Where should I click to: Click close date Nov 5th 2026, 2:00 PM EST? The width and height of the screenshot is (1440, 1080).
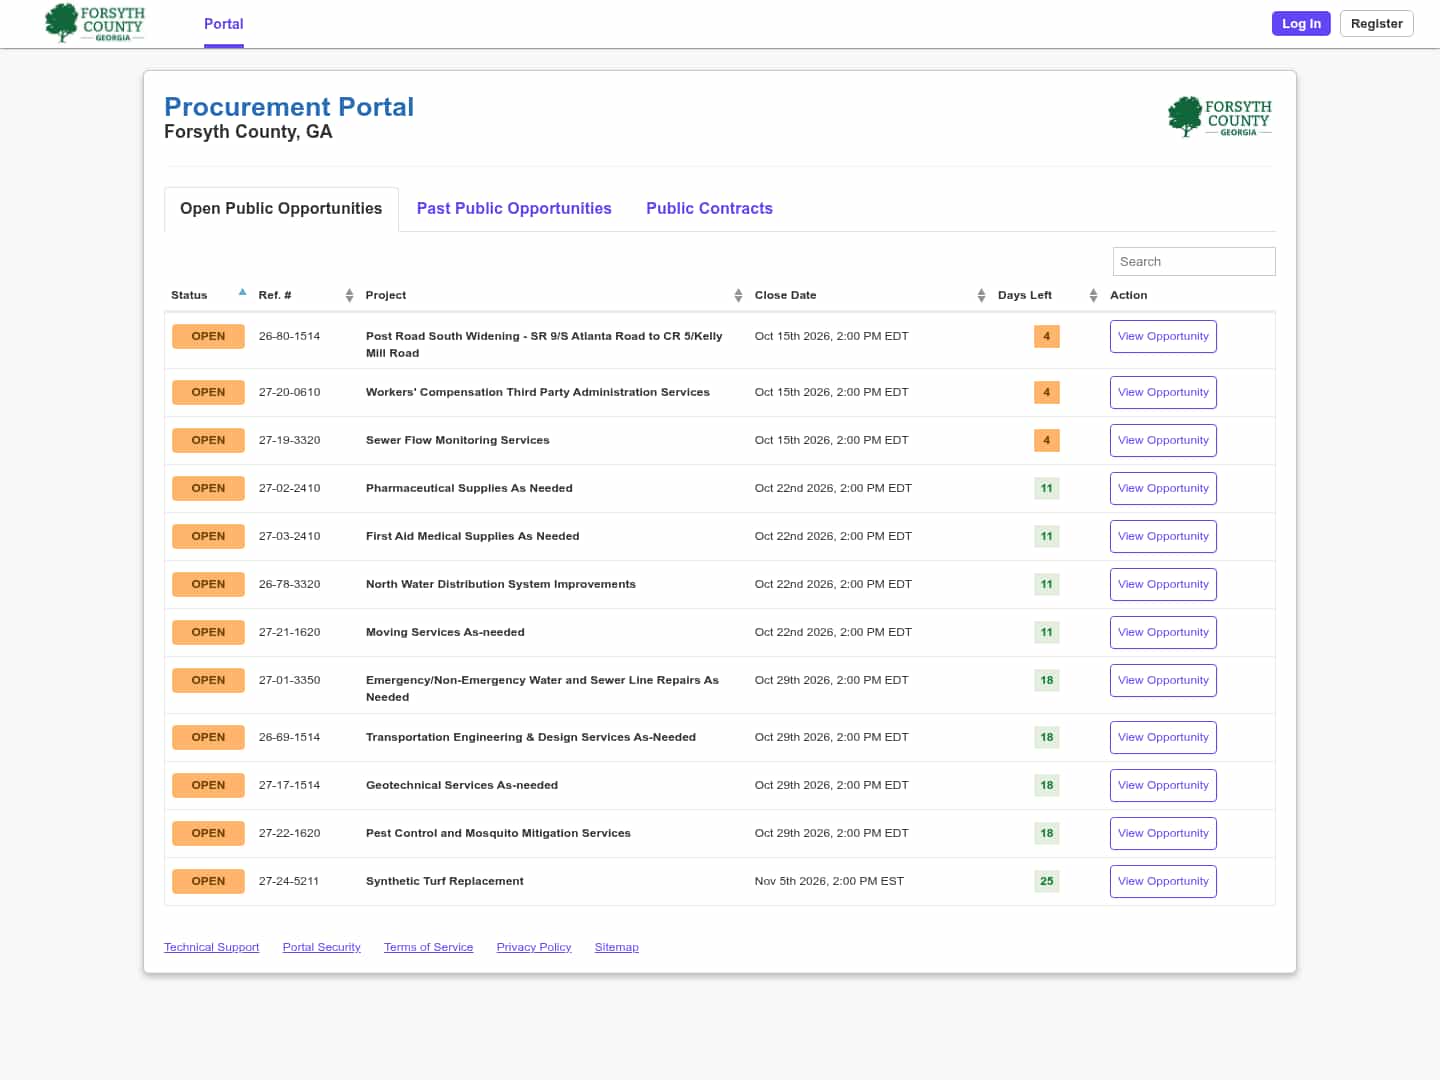[829, 881]
